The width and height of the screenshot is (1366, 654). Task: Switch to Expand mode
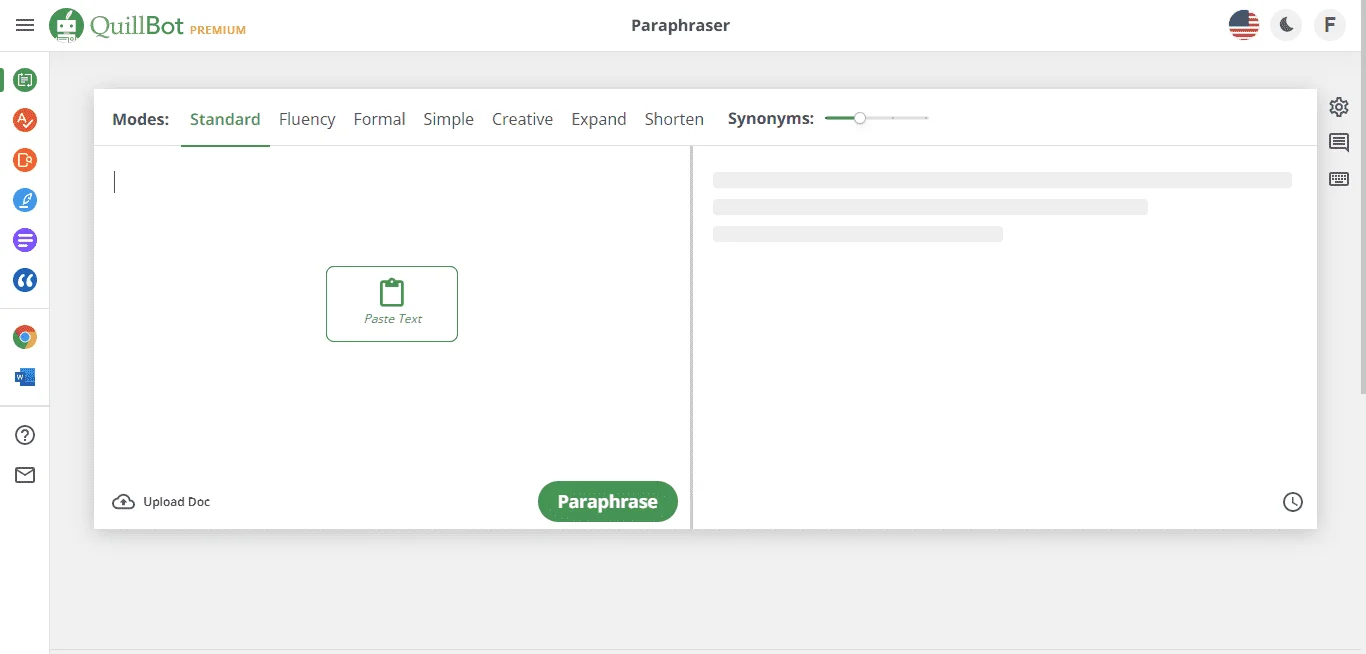point(599,119)
